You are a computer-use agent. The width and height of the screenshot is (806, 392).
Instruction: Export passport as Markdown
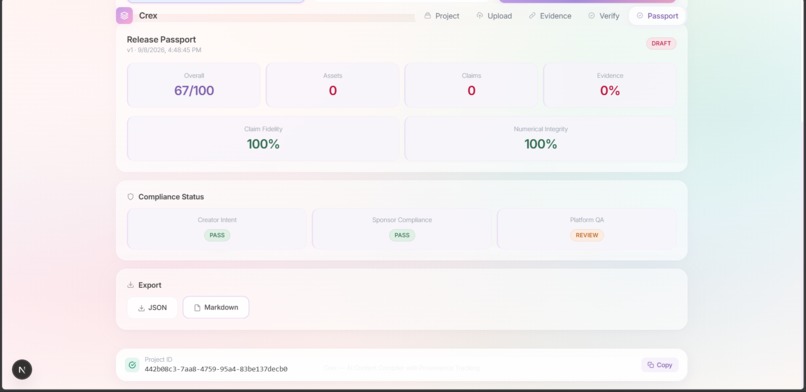pyautogui.click(x=216, y=307)
